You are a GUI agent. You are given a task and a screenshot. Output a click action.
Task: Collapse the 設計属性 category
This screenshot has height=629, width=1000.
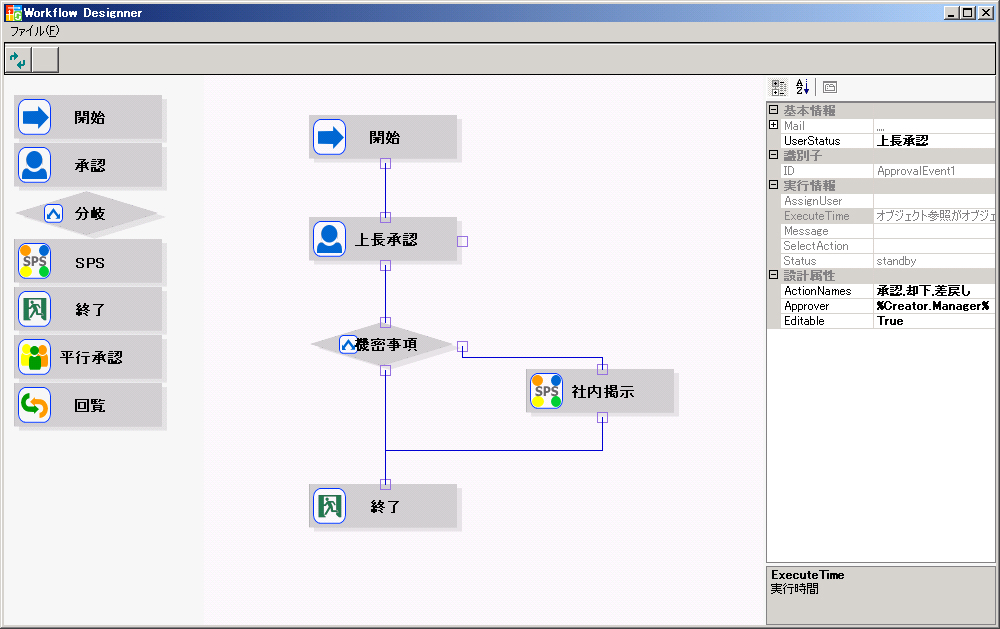(773, 275)
